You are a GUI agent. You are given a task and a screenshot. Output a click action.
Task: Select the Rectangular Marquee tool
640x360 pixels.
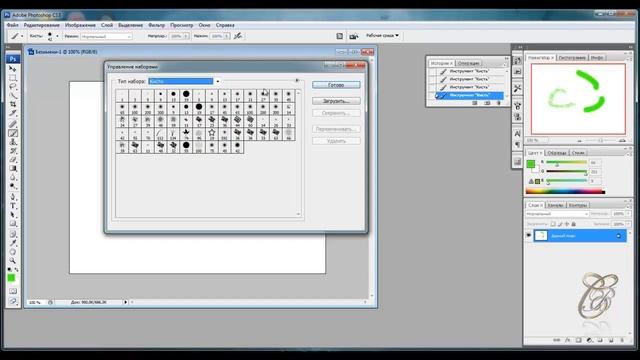coord(13,78)
